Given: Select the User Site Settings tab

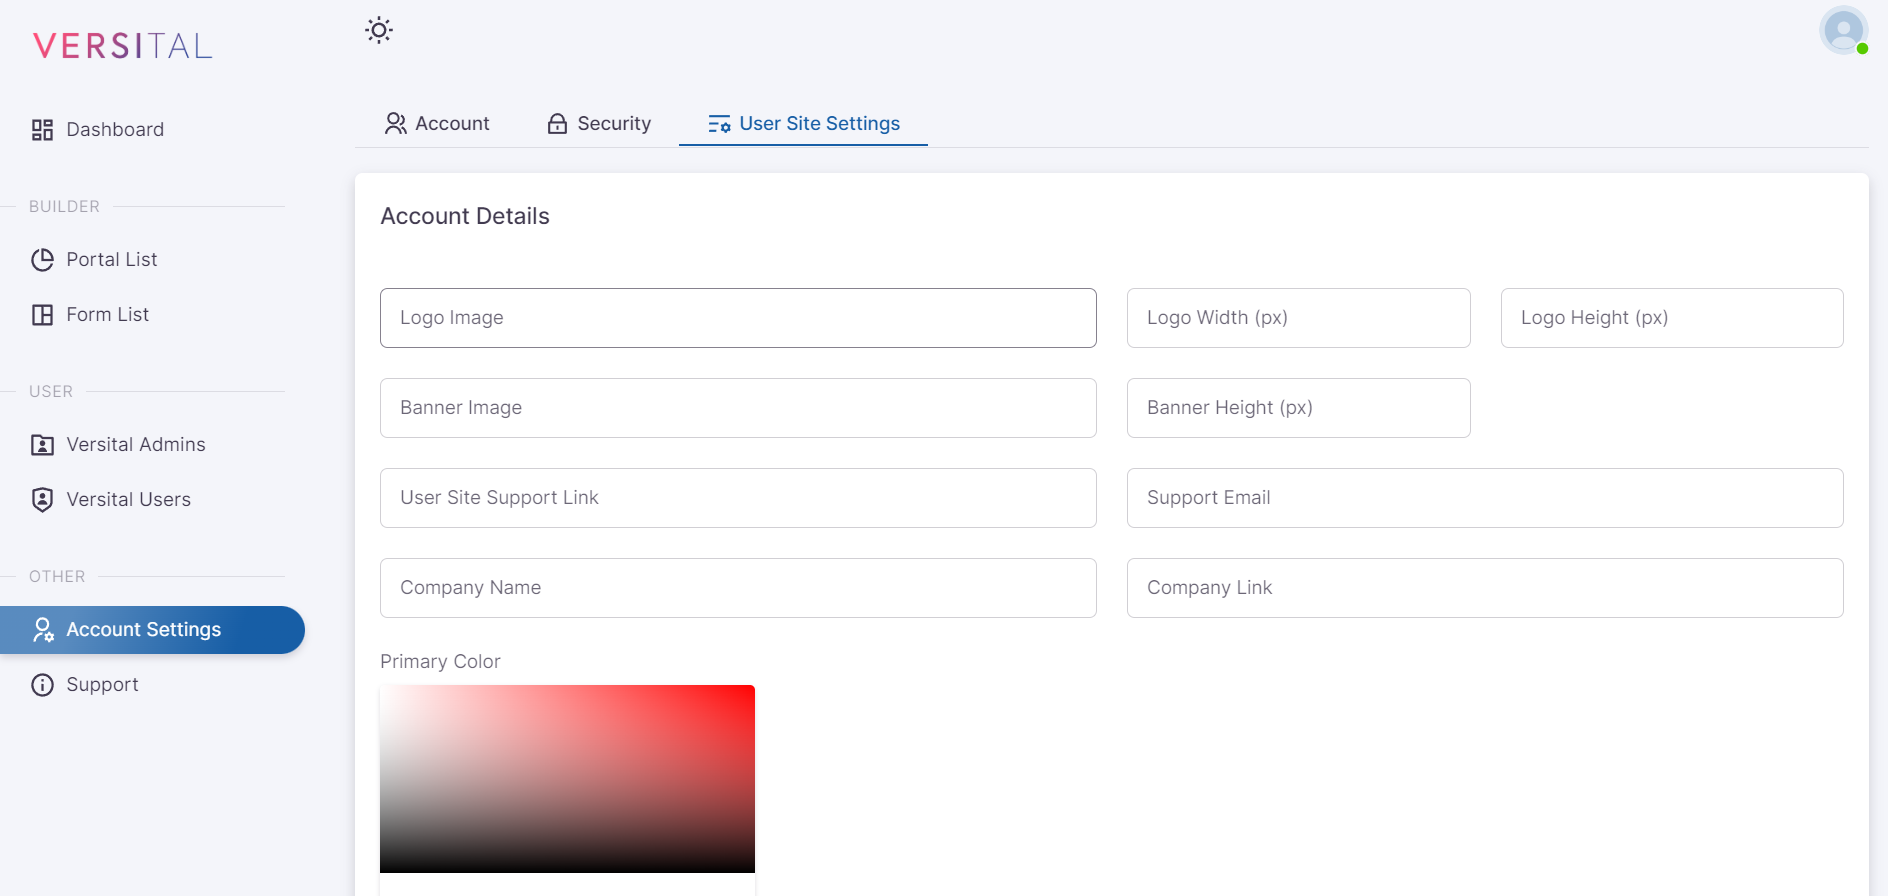Looking at the screenshot, I should (x=803, y=124).
